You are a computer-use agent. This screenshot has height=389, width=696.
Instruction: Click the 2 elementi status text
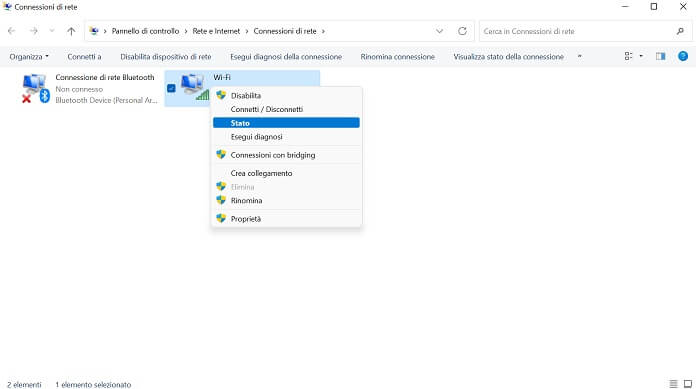(24, 385)
